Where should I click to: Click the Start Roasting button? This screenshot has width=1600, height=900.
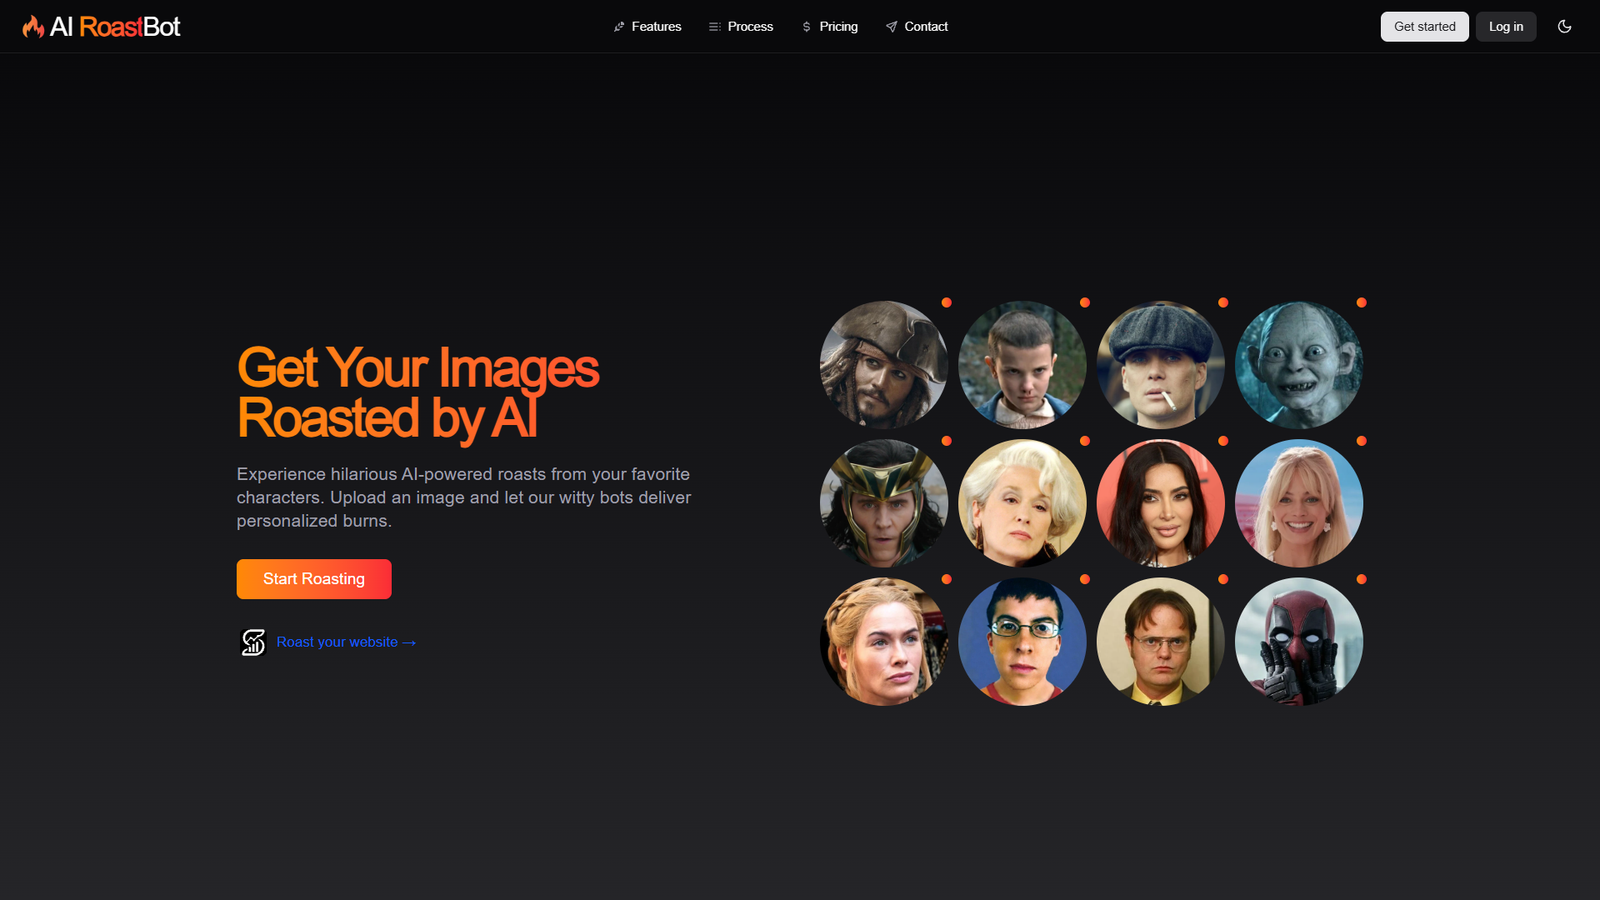314,579
